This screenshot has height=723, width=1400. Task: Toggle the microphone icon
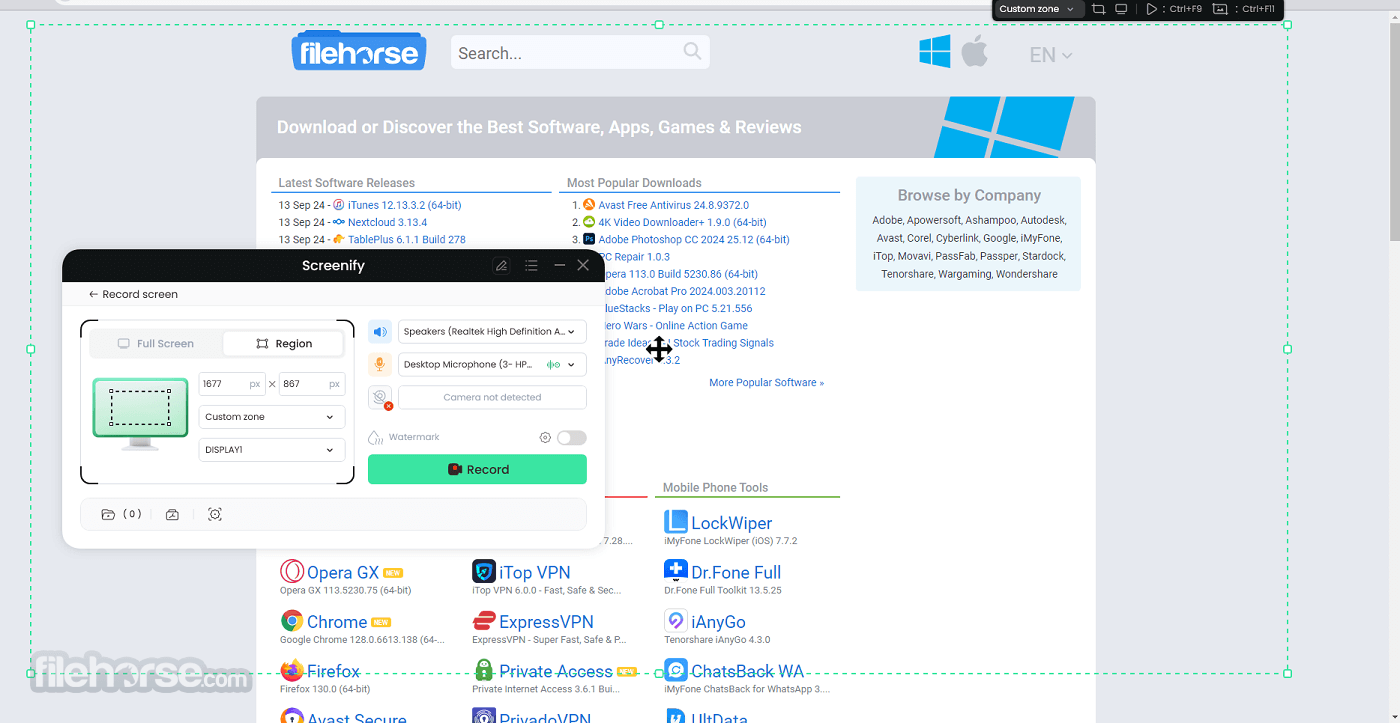(380, 365)
